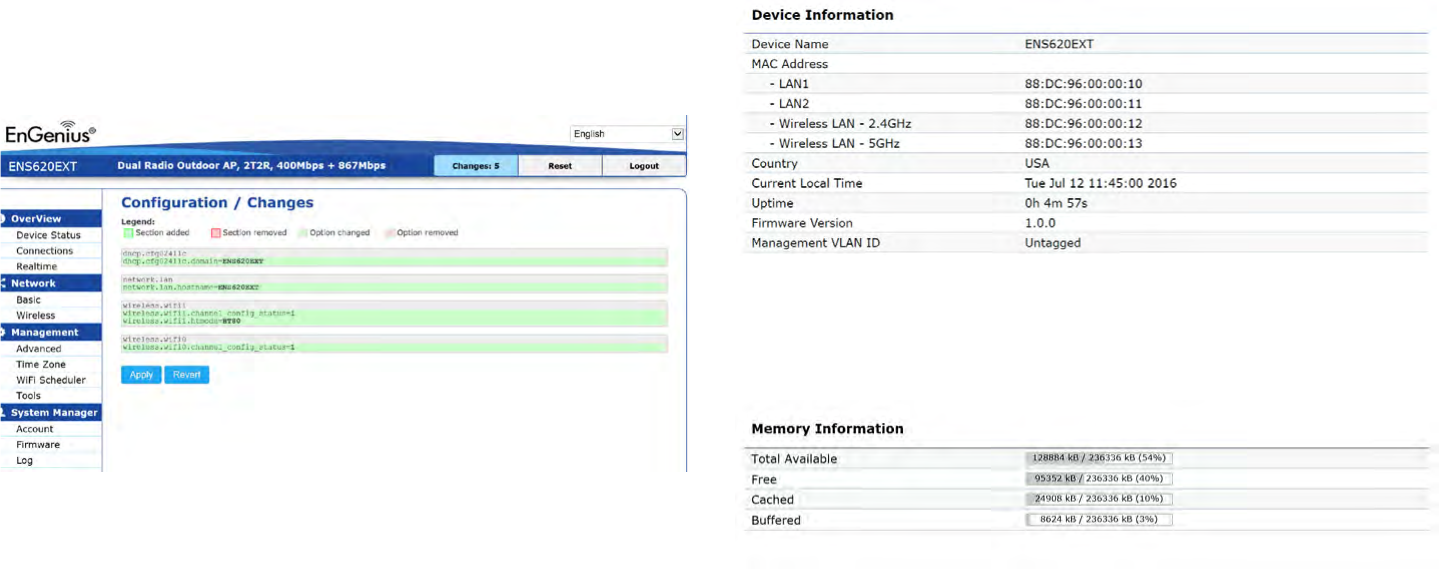
Task: Open Device Status in the sidebar
Action: pos(48,235)
